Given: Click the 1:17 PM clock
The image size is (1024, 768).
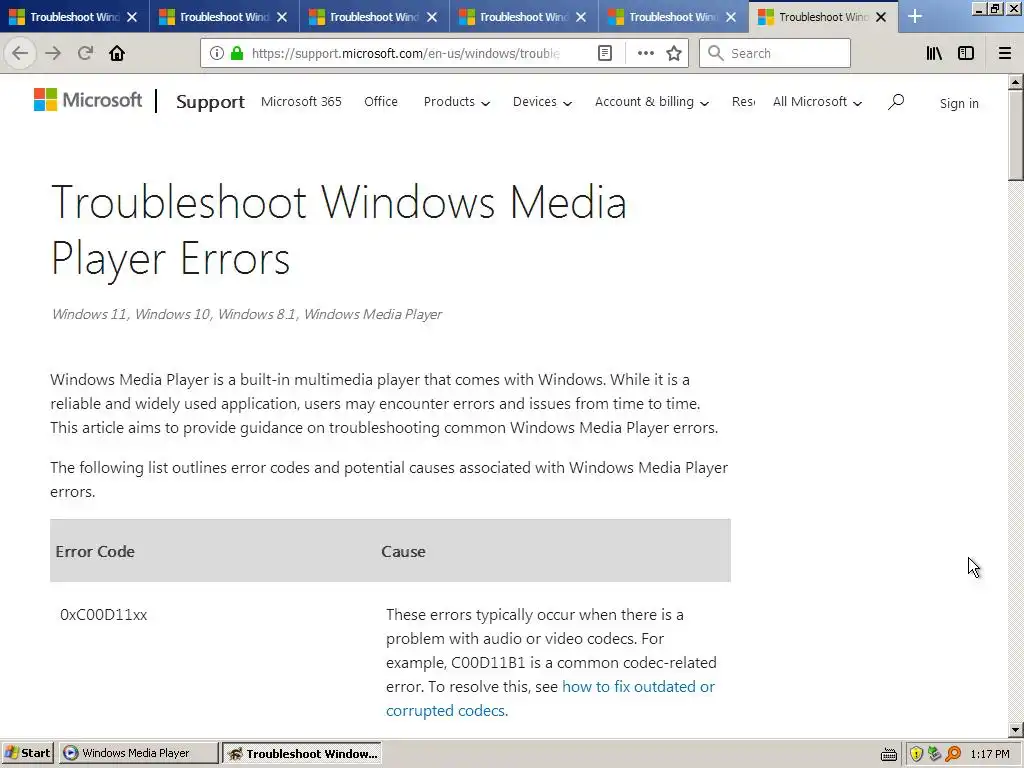Looking at the screenshot, I should point(990,754).
